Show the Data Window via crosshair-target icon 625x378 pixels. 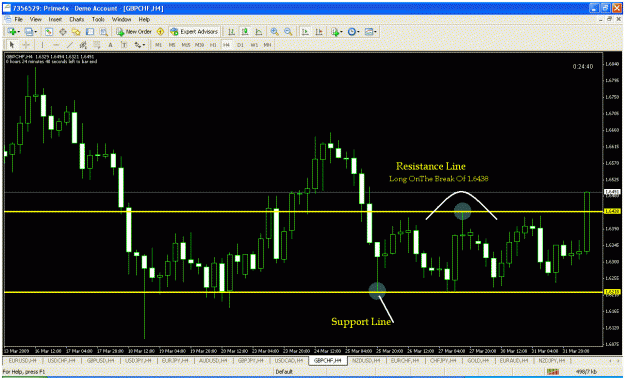point(63,32)
